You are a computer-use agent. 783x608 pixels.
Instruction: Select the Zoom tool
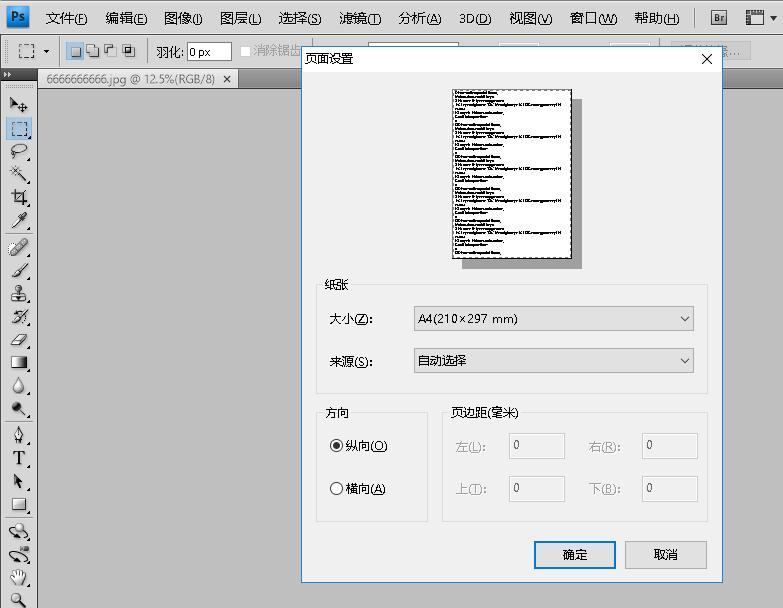point(19,599)
